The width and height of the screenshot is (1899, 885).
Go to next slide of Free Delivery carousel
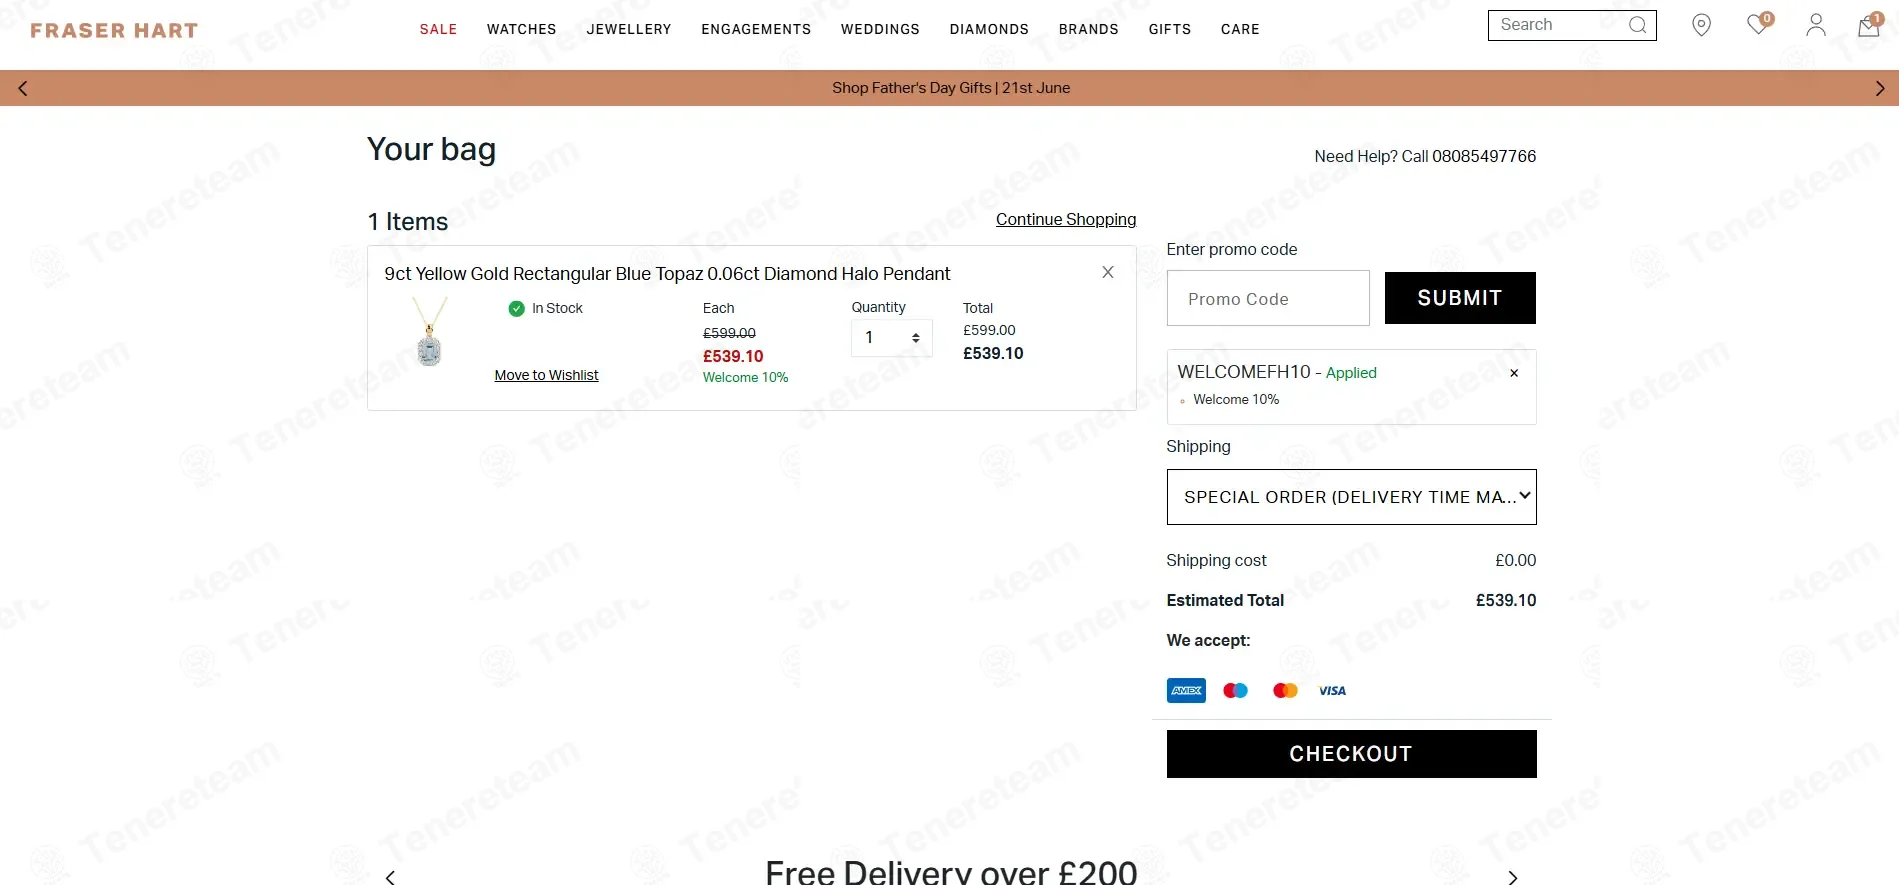[1513, 877]
